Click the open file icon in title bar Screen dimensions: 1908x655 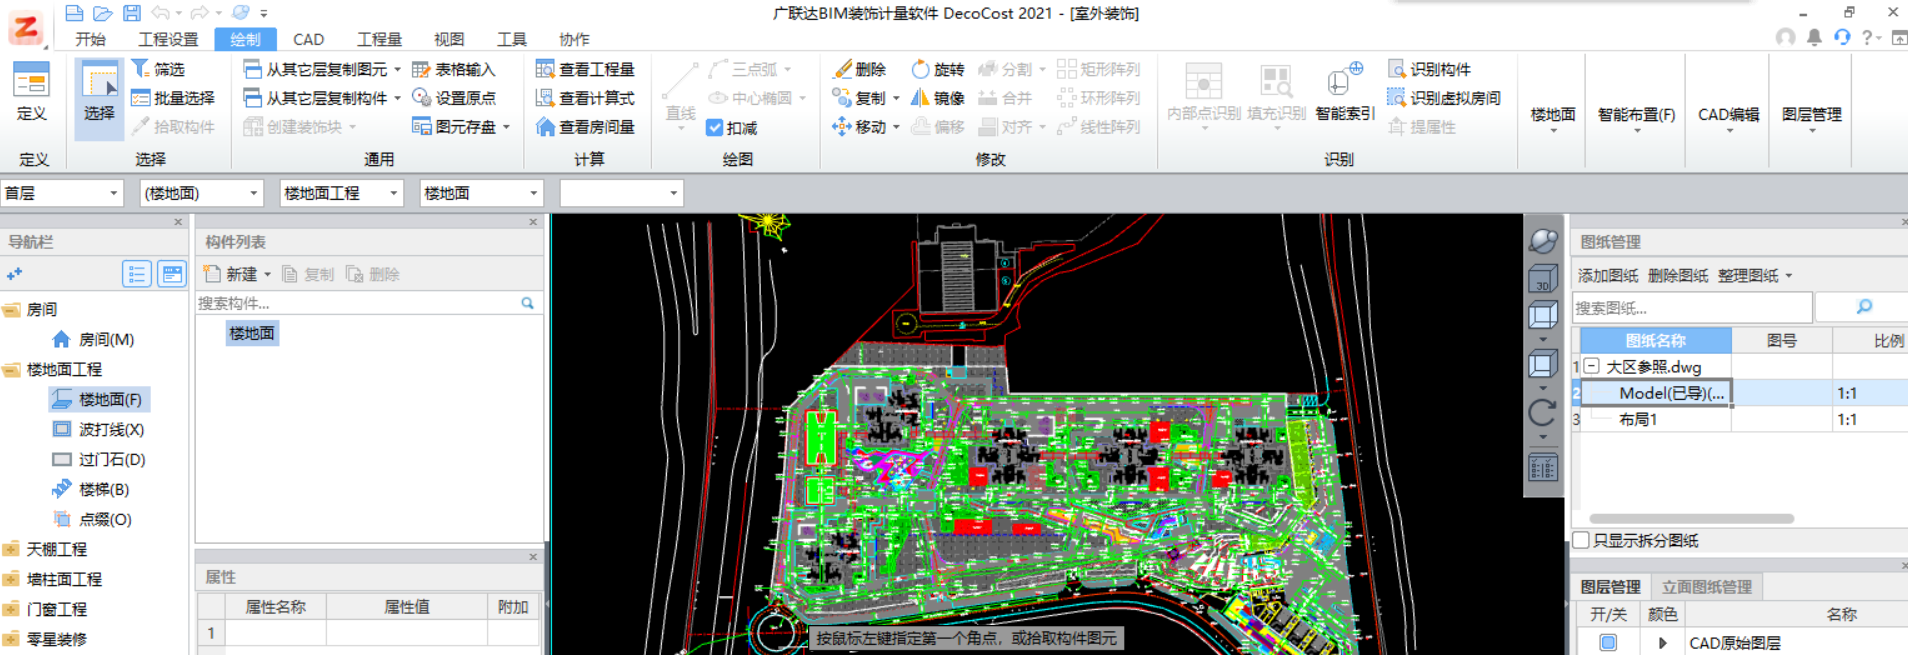pos(102,13)
